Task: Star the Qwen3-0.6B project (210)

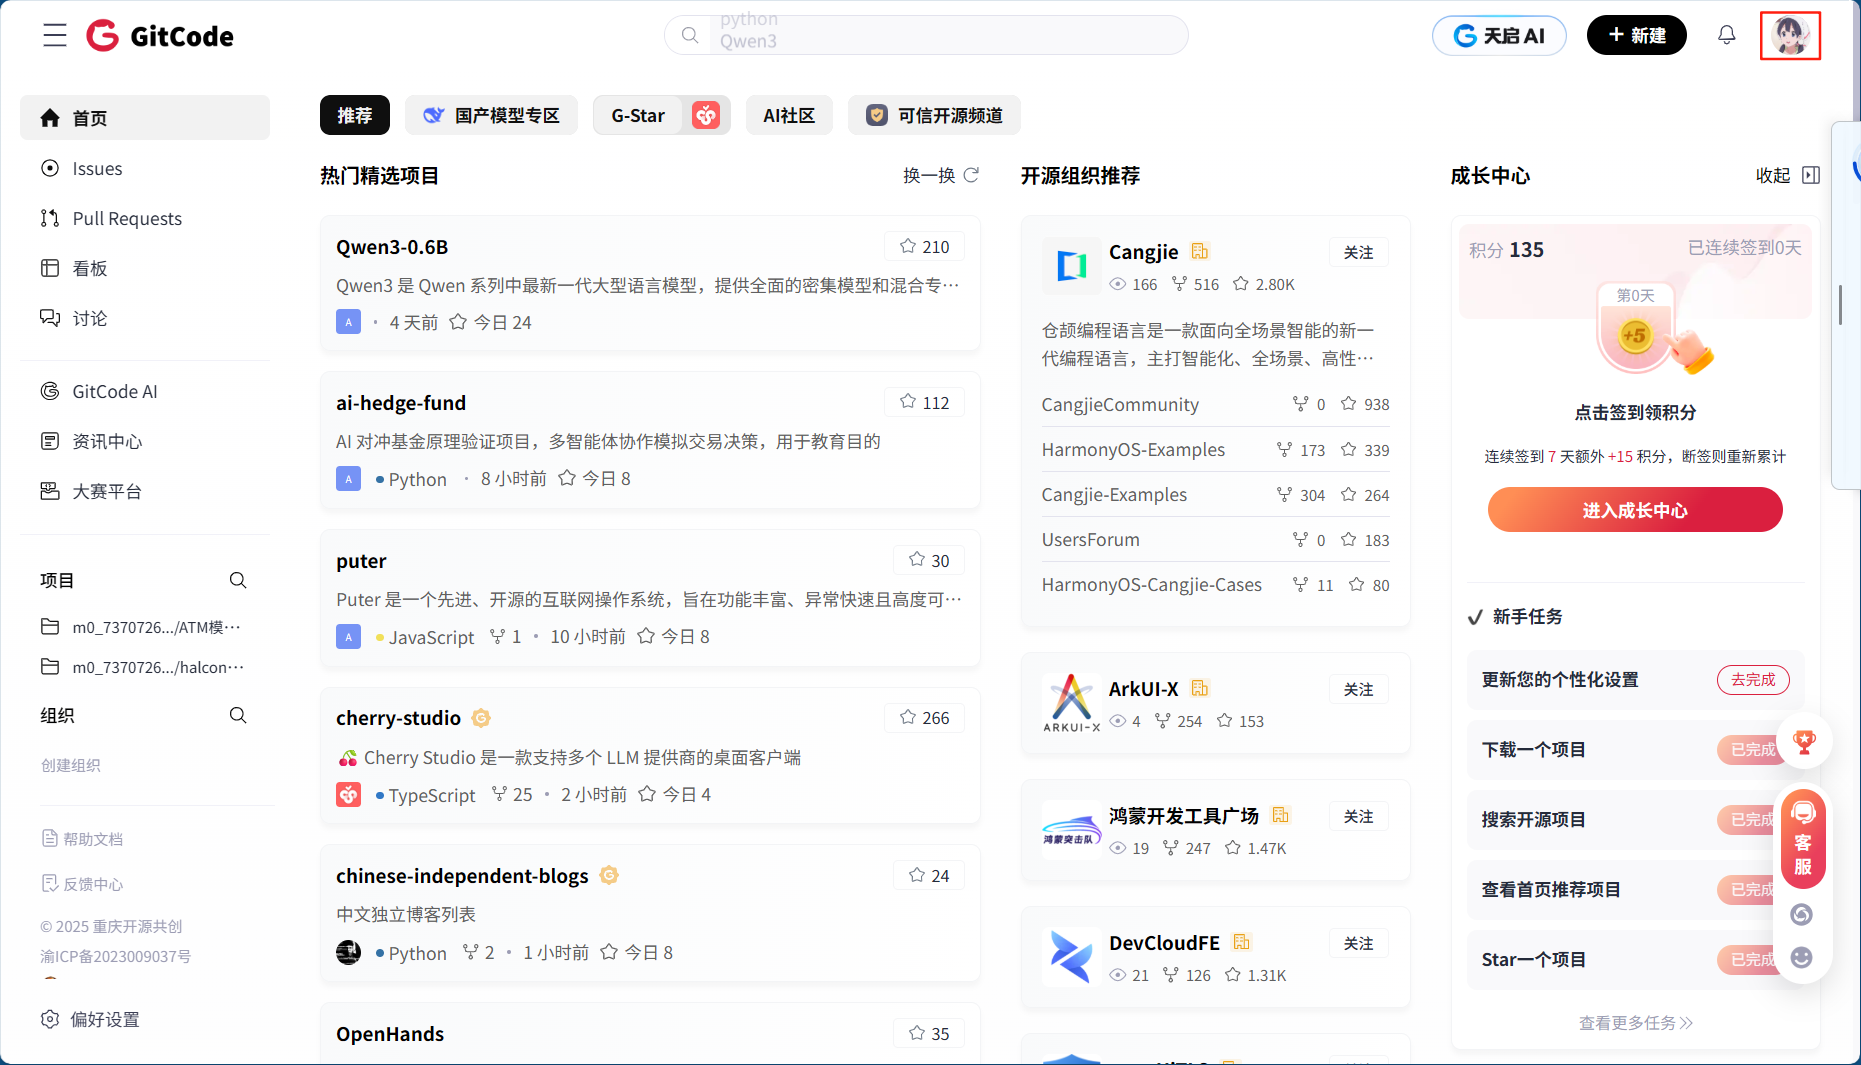Action: point(925,246)
